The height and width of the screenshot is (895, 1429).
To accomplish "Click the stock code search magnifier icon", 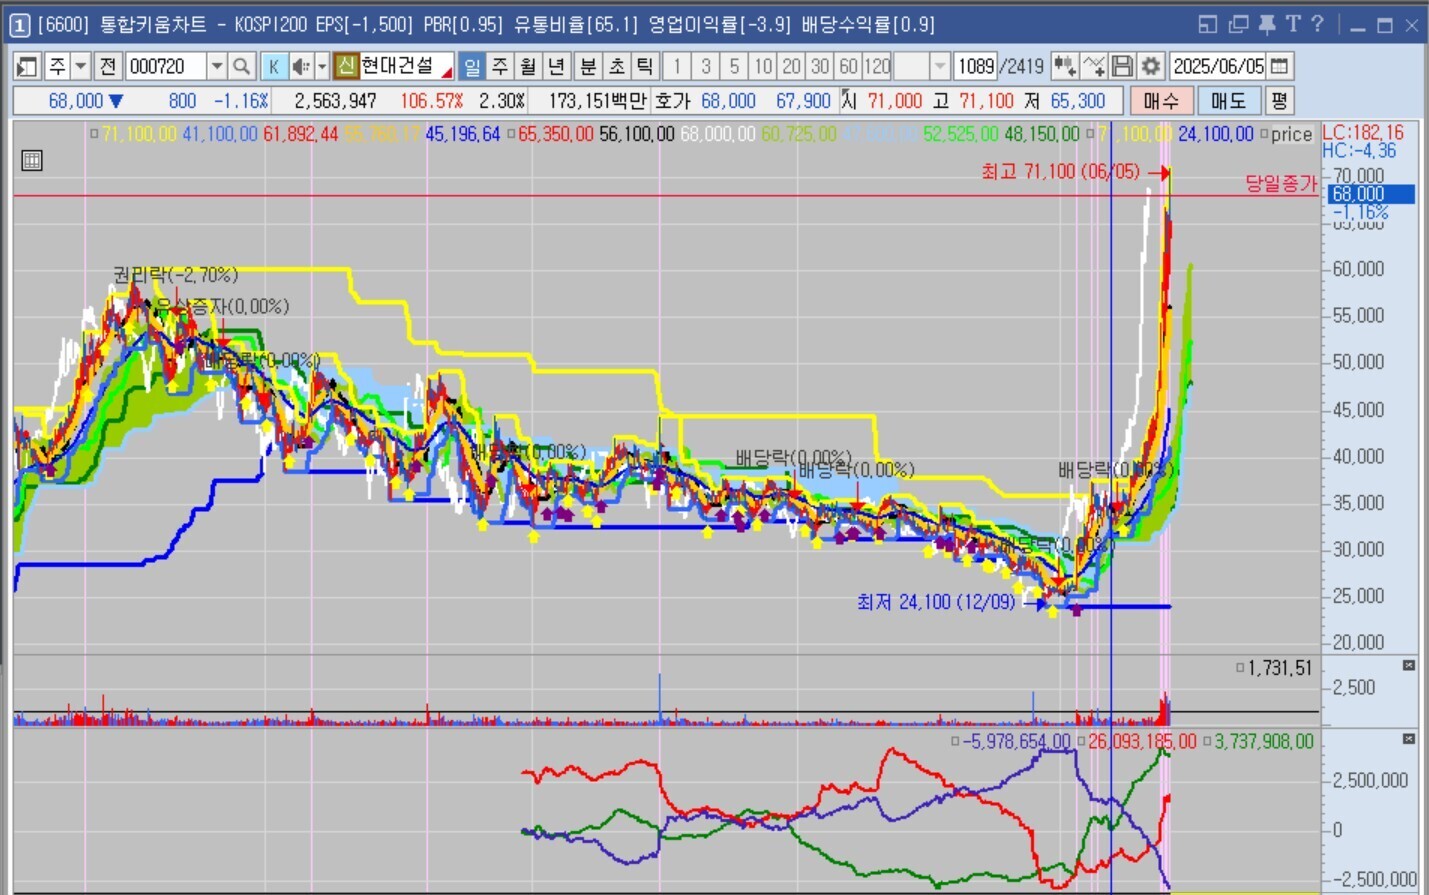I will click(241, 66).
